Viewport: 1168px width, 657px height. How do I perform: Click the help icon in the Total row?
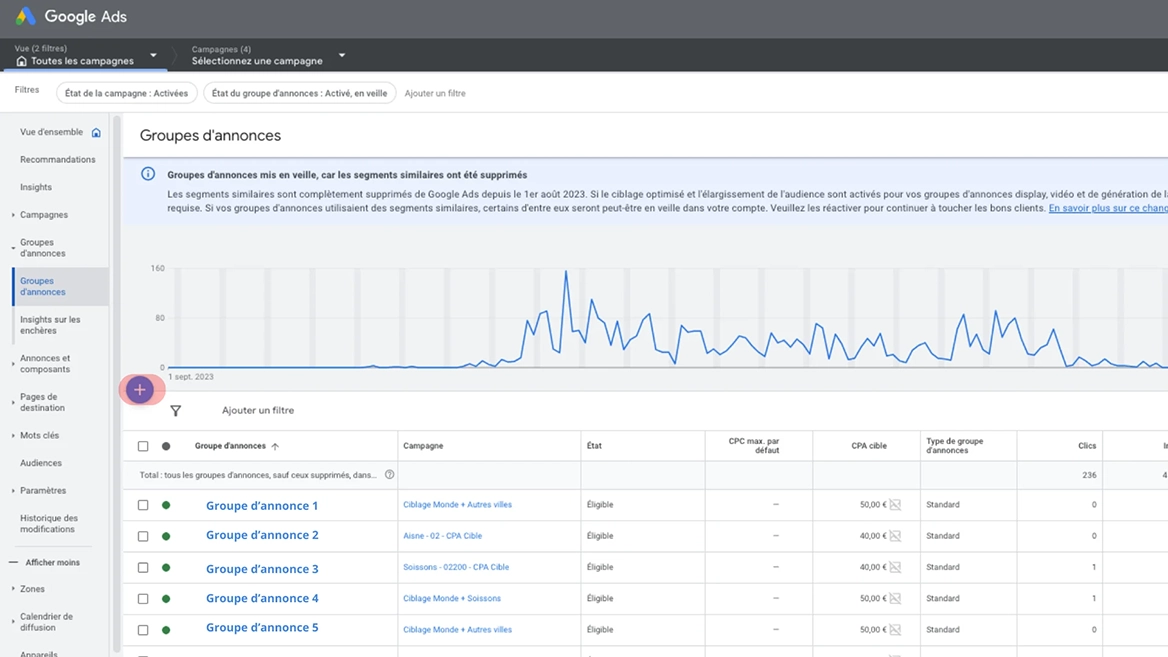coord(389,474)
